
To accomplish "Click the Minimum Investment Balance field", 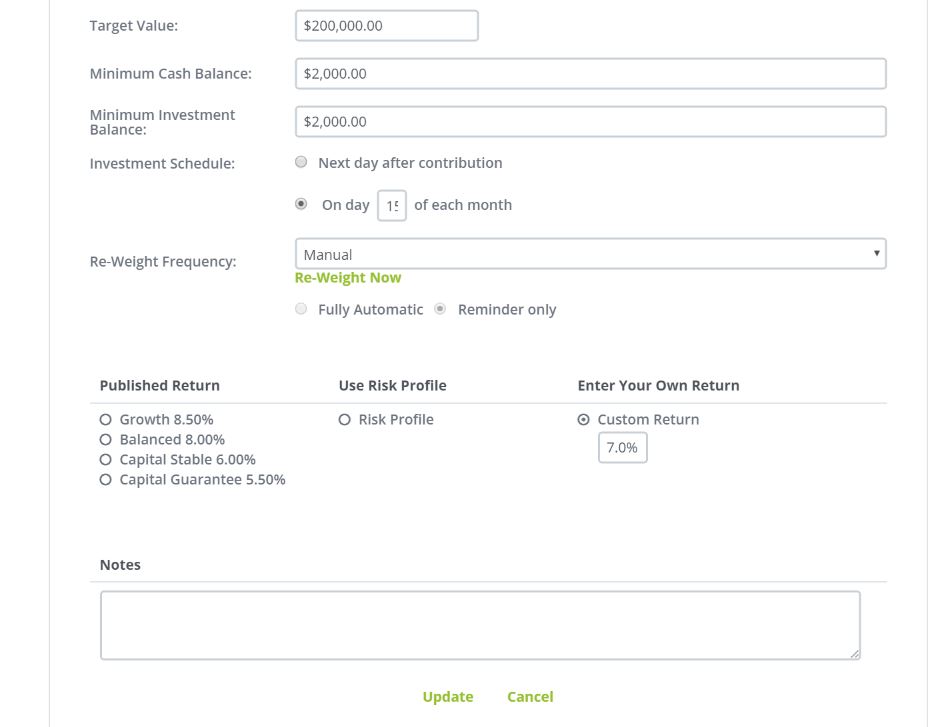I will (x=590, y=122).
